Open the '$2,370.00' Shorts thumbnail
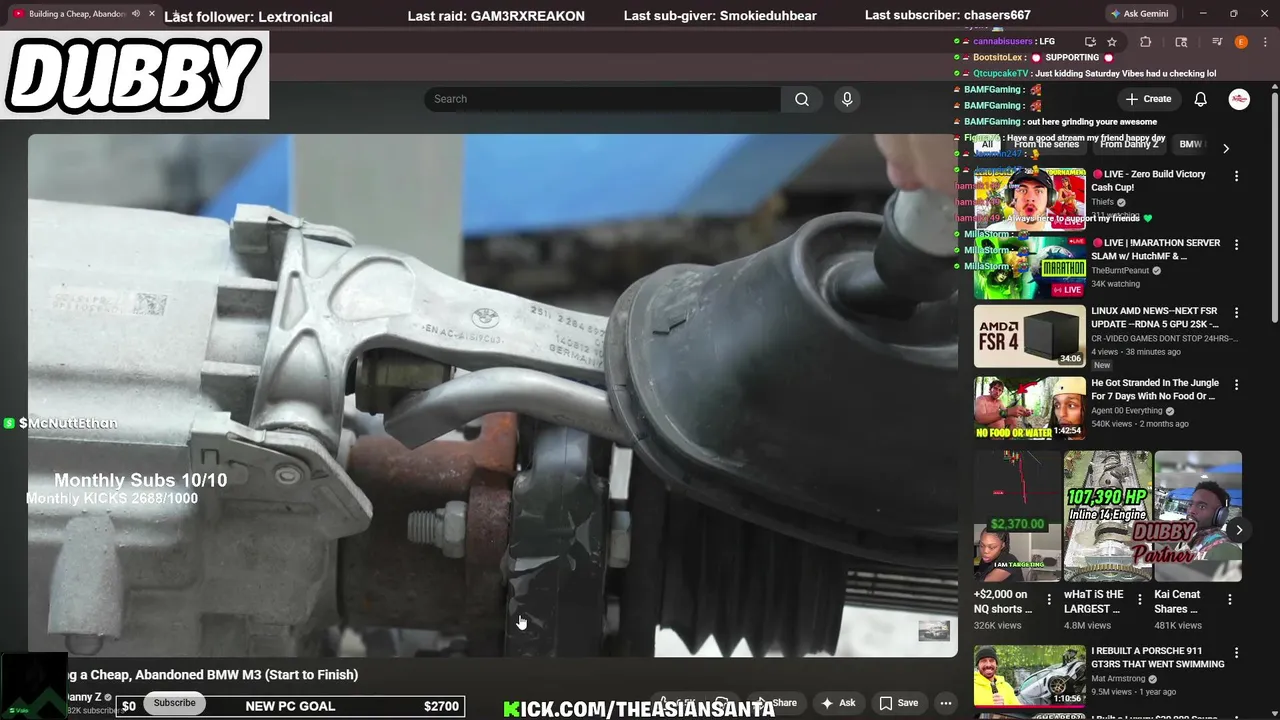The height and width of the screenshot is (720, 1280). tap(1017, 516)
